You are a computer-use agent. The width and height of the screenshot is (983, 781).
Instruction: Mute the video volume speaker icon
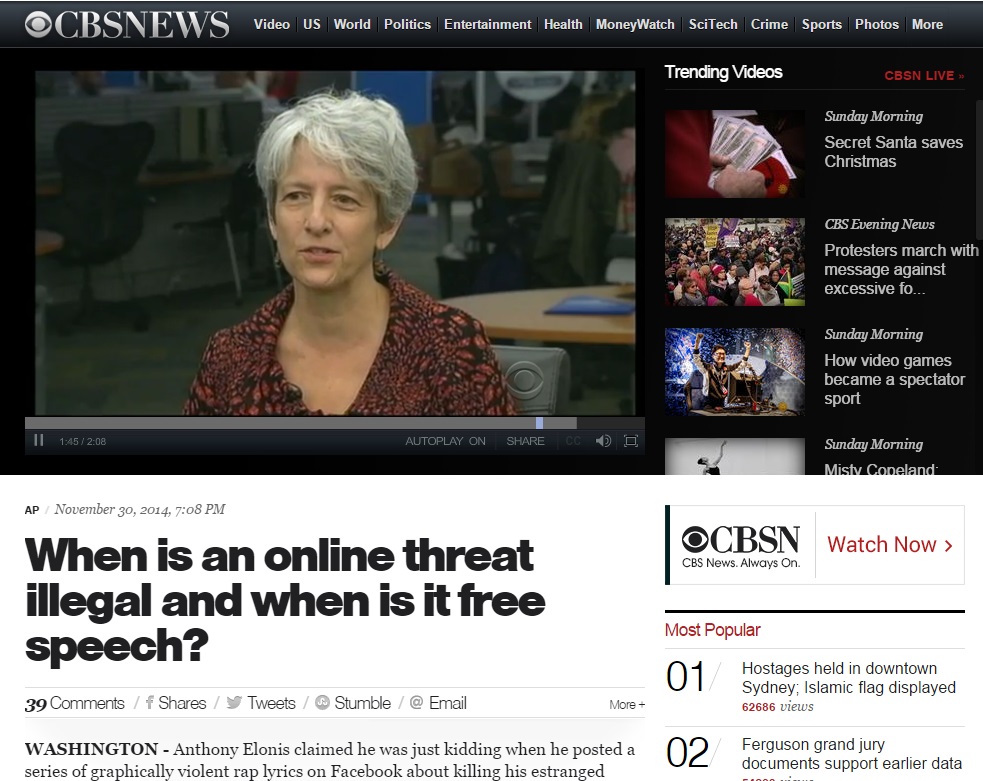(x=603, y=441)
